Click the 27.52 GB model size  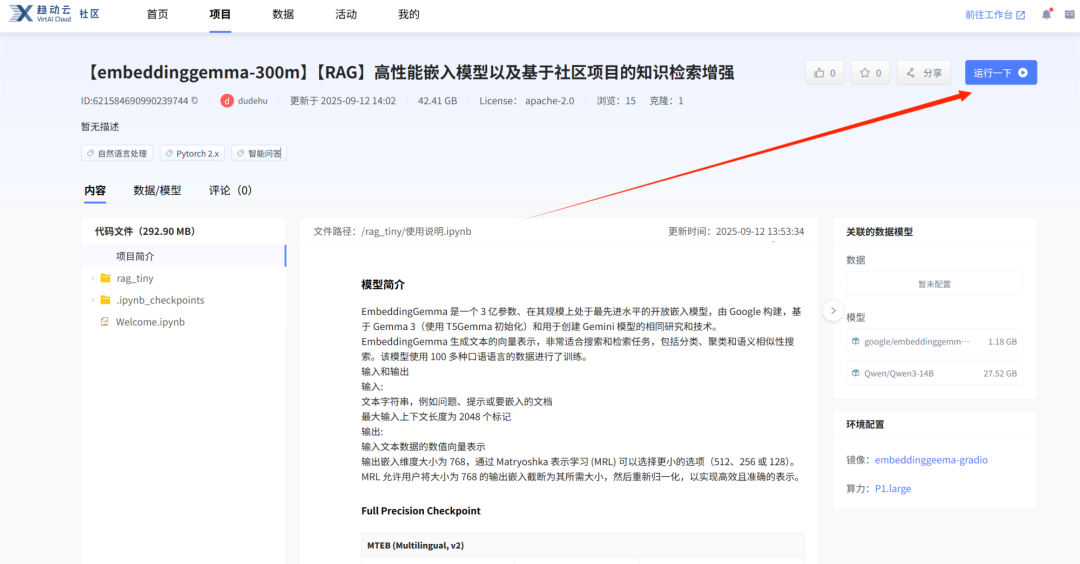tap(1000, 373)
